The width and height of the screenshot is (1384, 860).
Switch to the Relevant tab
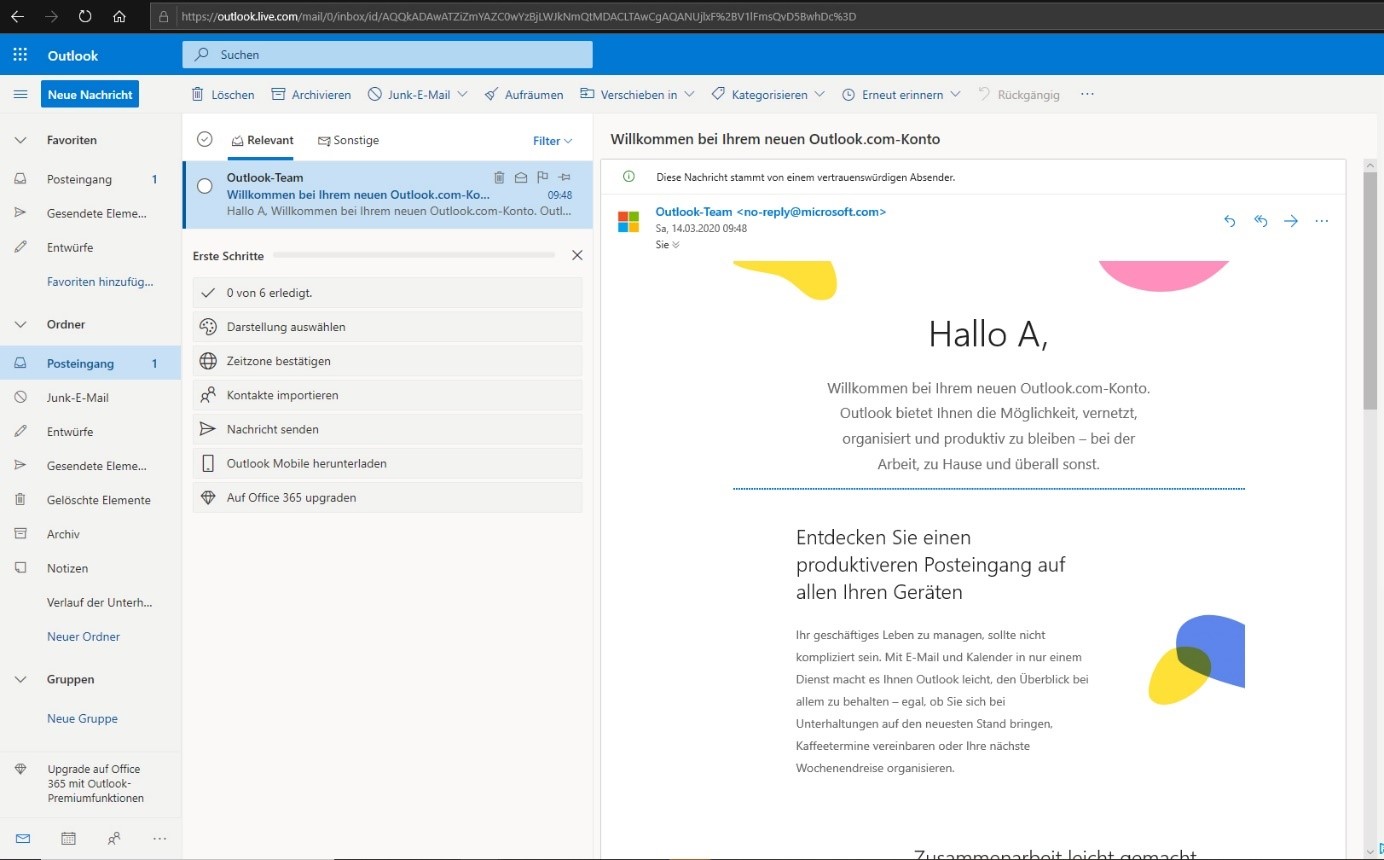(262, 141)
